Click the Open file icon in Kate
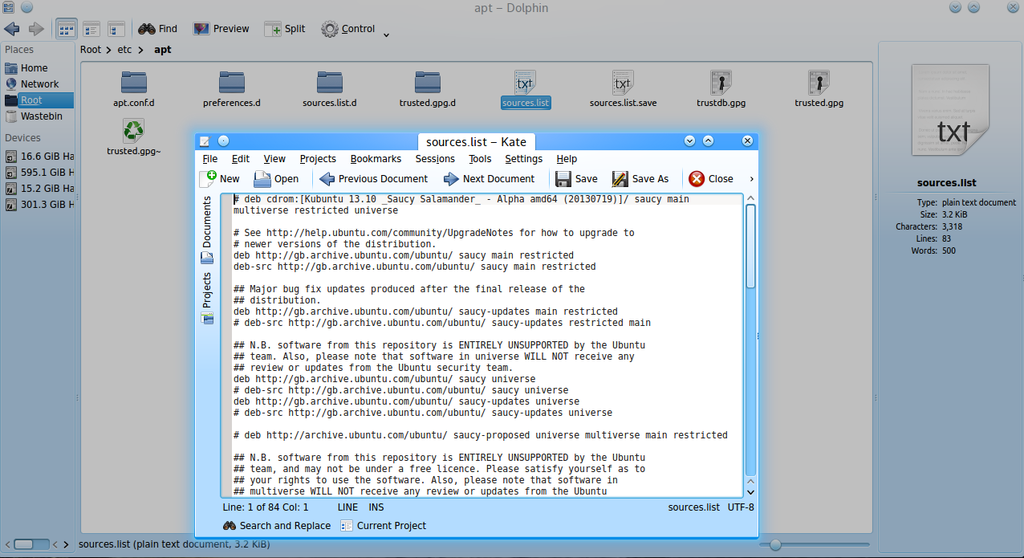1024x558 pixels. (263, 179)
